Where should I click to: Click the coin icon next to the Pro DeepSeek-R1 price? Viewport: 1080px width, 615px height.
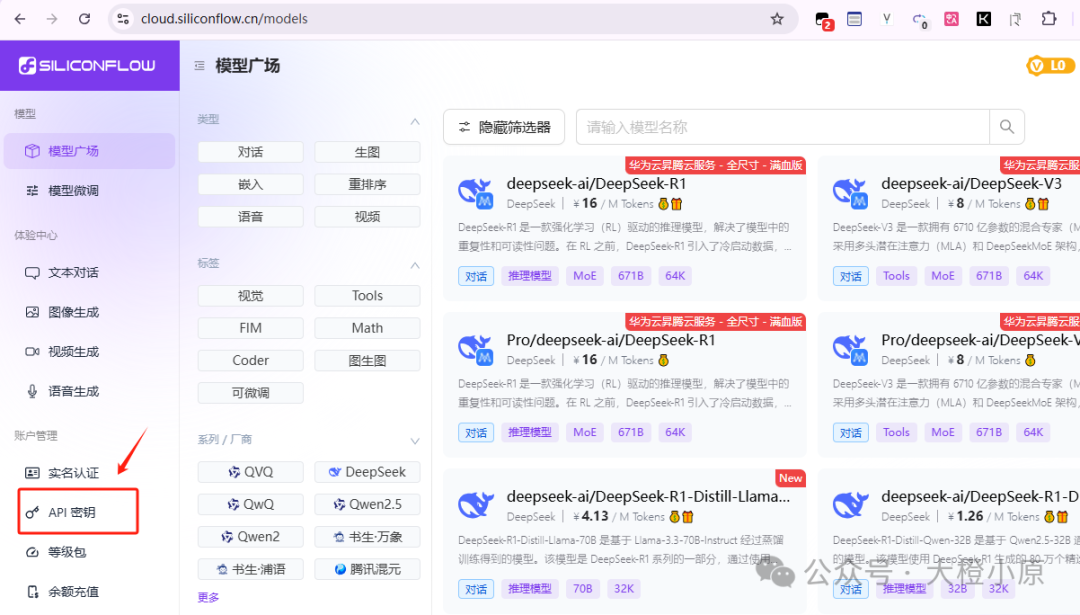pyautogui.click(x=663, y=360)
